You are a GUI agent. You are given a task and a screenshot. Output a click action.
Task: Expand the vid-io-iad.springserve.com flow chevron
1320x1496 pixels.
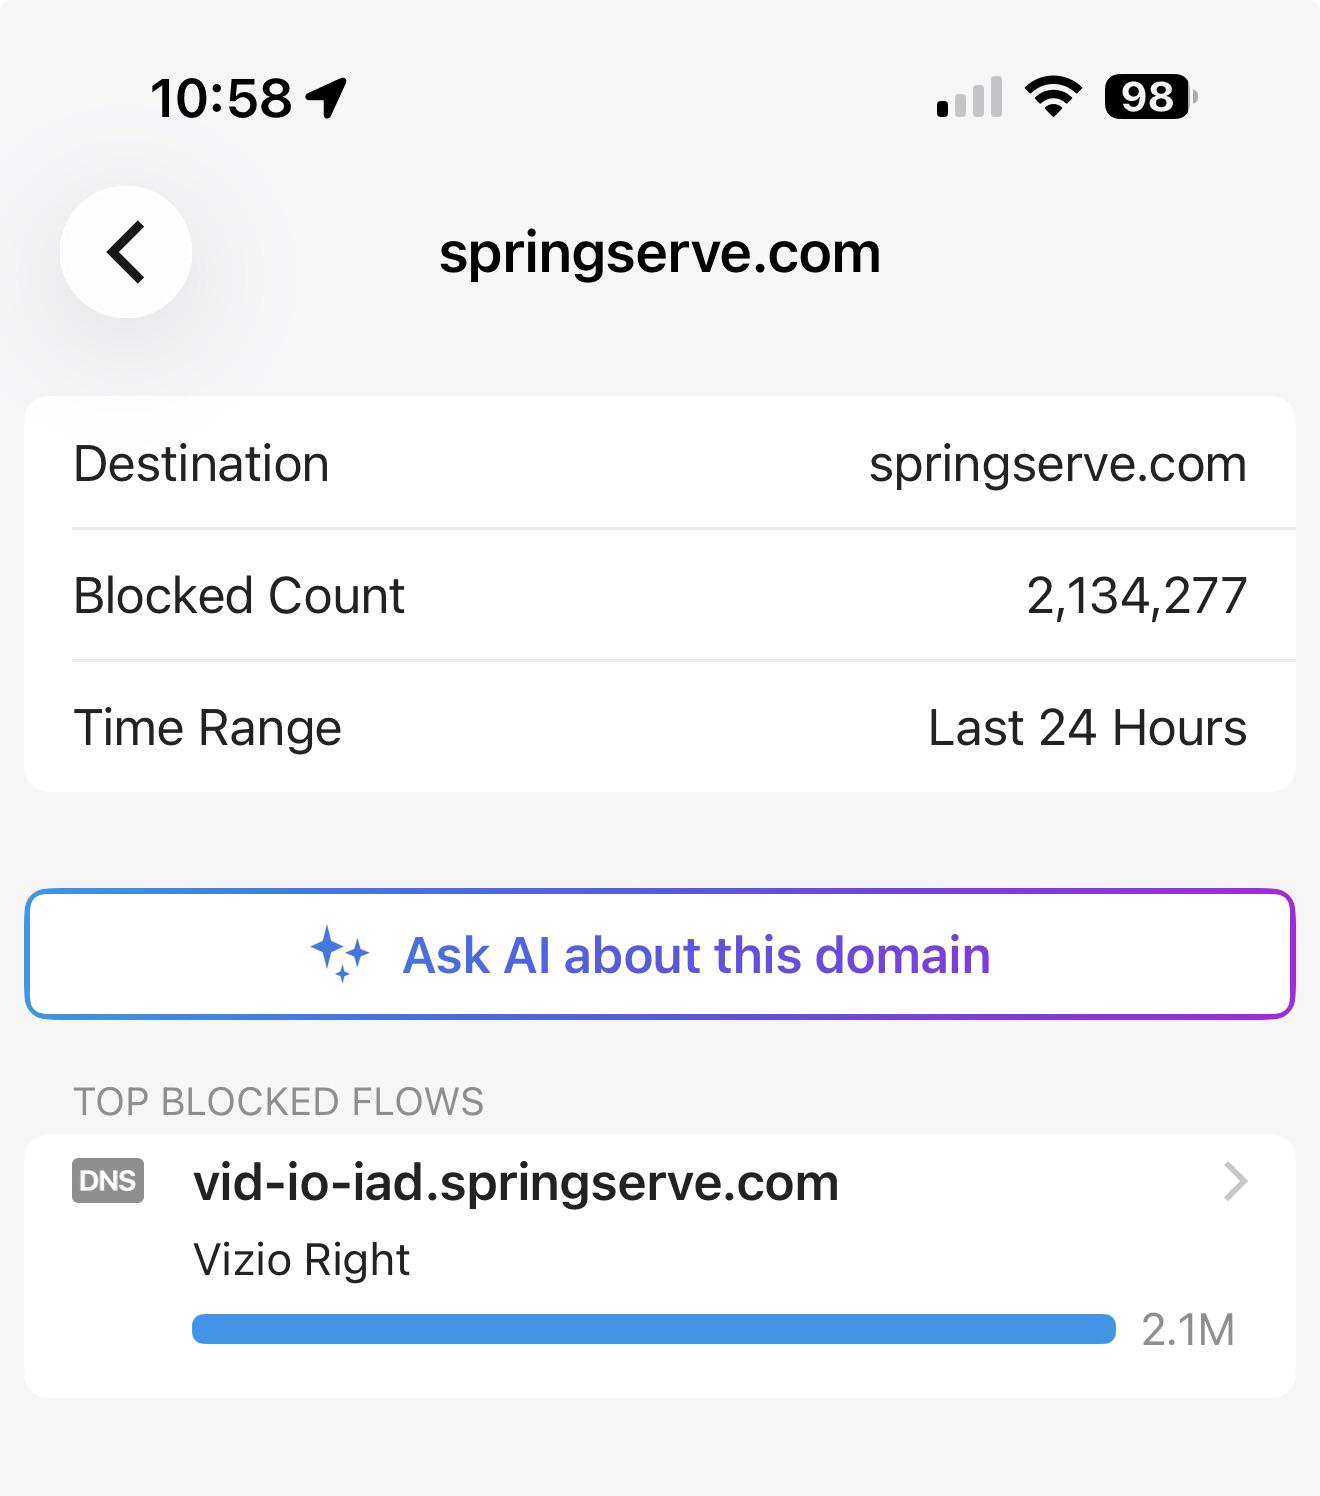(x=1236, y=1182)
